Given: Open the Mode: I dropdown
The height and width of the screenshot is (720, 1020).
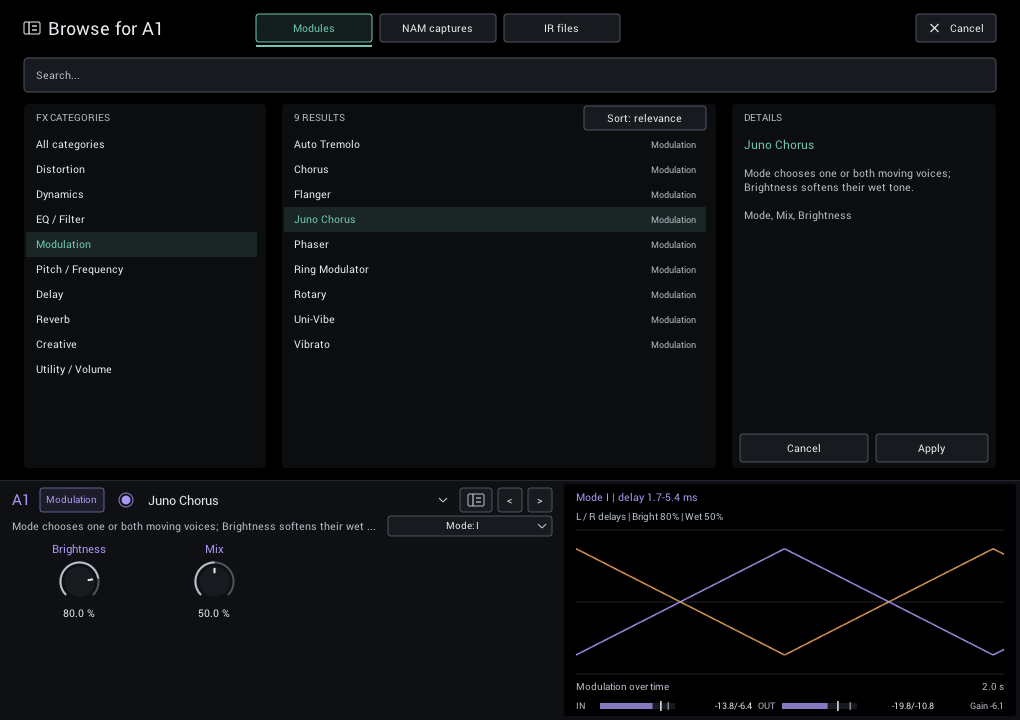Looking at the screenshot, I should [x=470, y=526].
